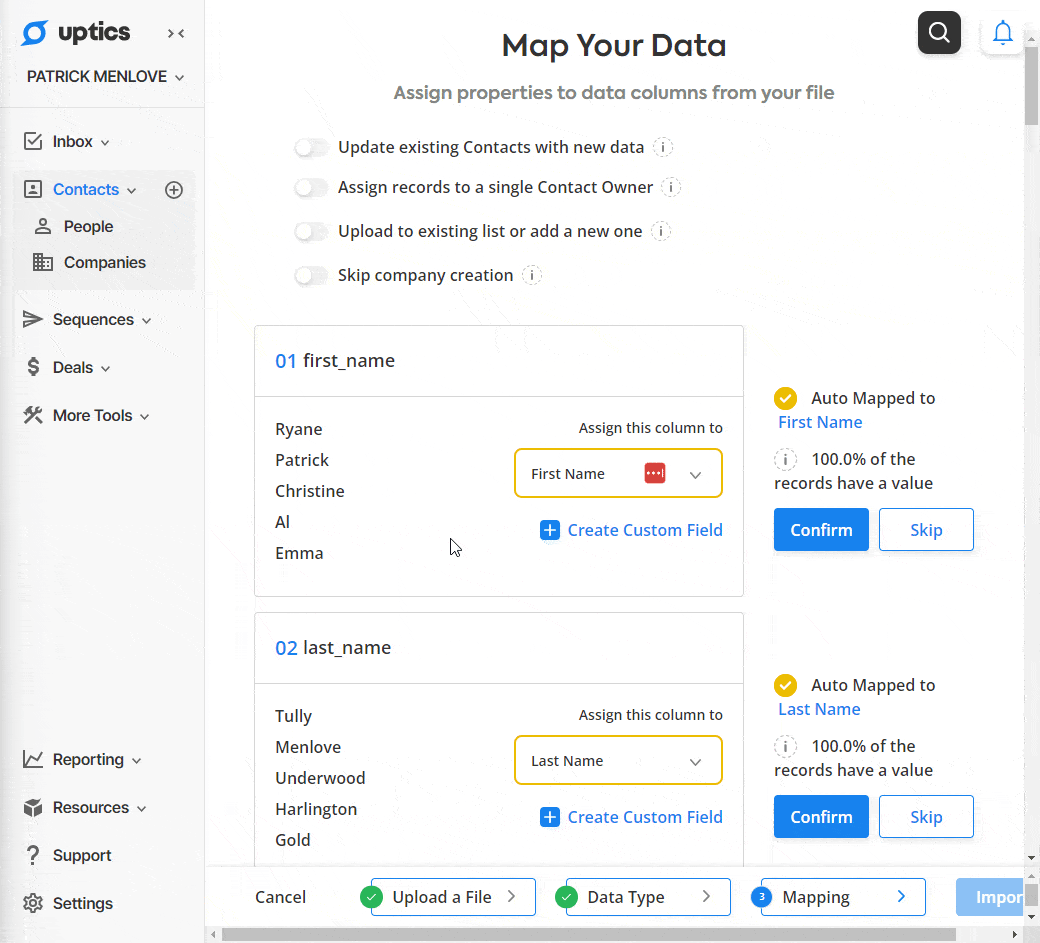Screen dimensions: 1040x943
Task: Expand the Reporting menu chevron
Action: [137, 761]
